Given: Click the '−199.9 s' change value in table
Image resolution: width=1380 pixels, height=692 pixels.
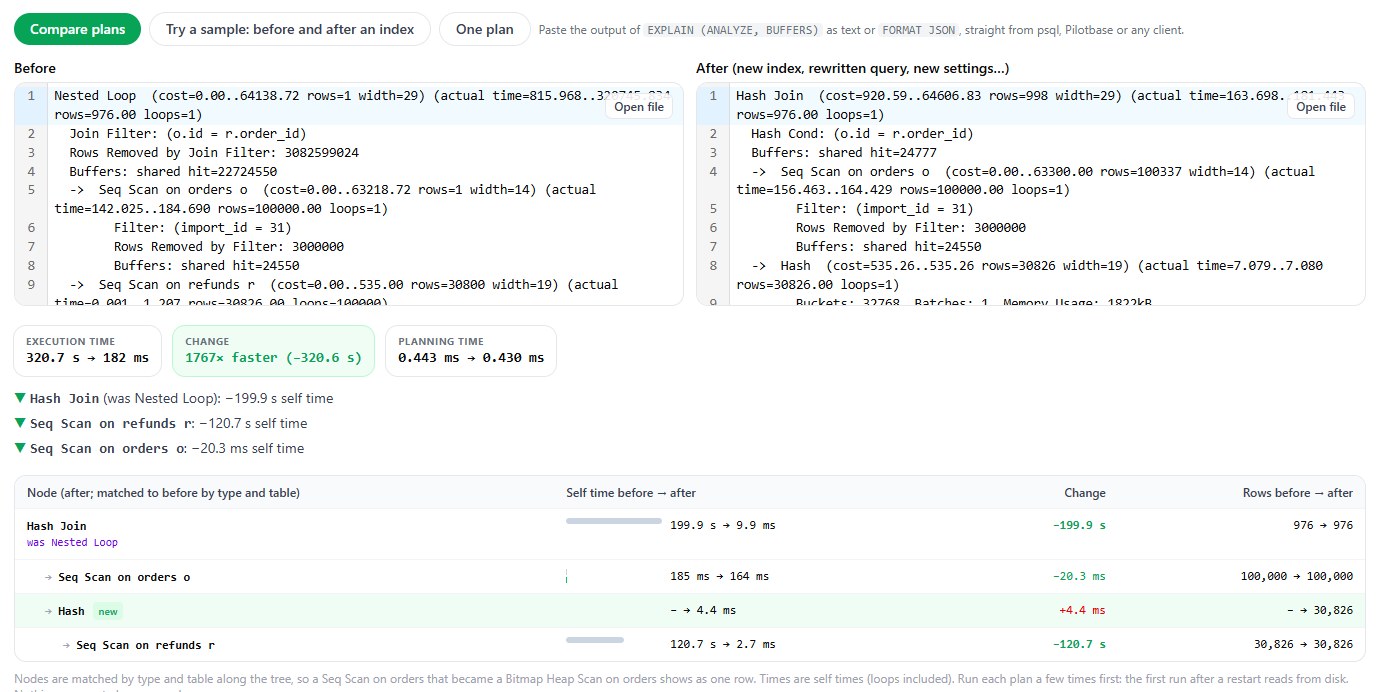Looking at the screenshot, I should (1080, 526).
